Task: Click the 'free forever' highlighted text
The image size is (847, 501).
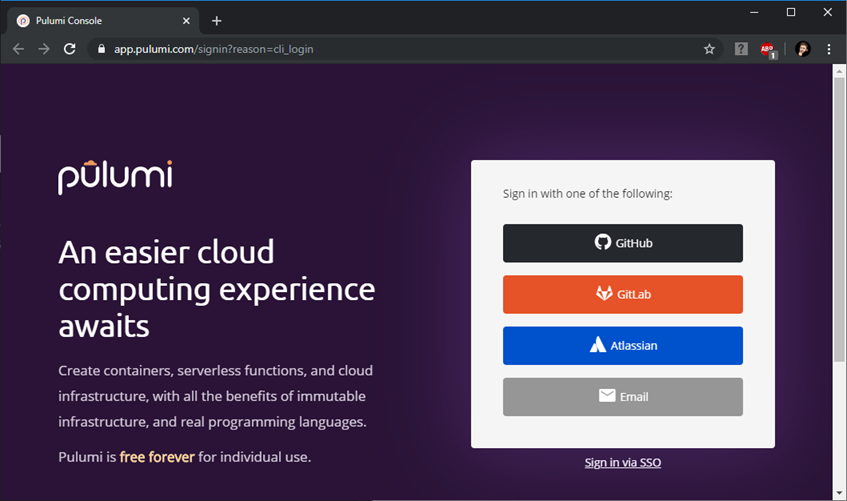Action: (157, 457)
